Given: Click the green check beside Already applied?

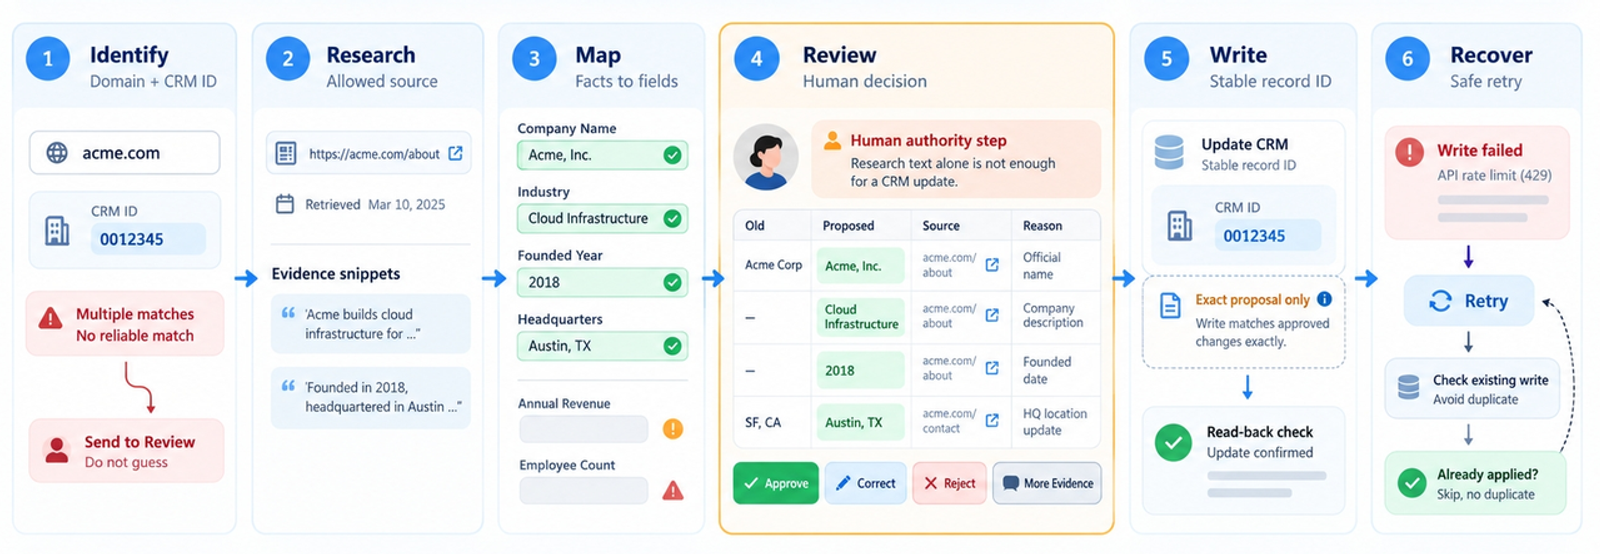Looking at the screenshot, I should (x=1412, y=484).
